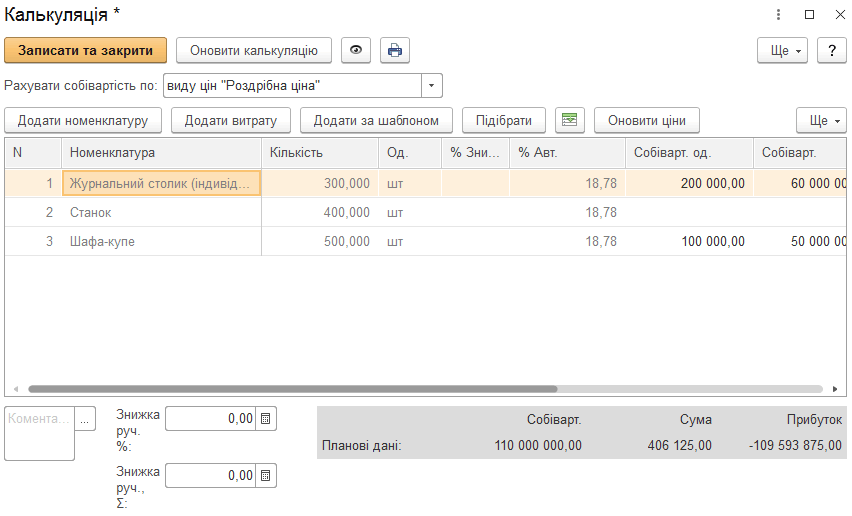Click % Зни... column header
This screenshot has height=516, width=852.
coord(475,153)
